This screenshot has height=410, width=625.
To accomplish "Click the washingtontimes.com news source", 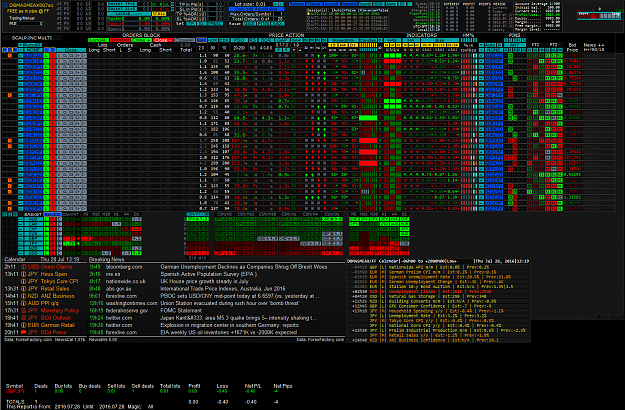I will click(131, 303).
